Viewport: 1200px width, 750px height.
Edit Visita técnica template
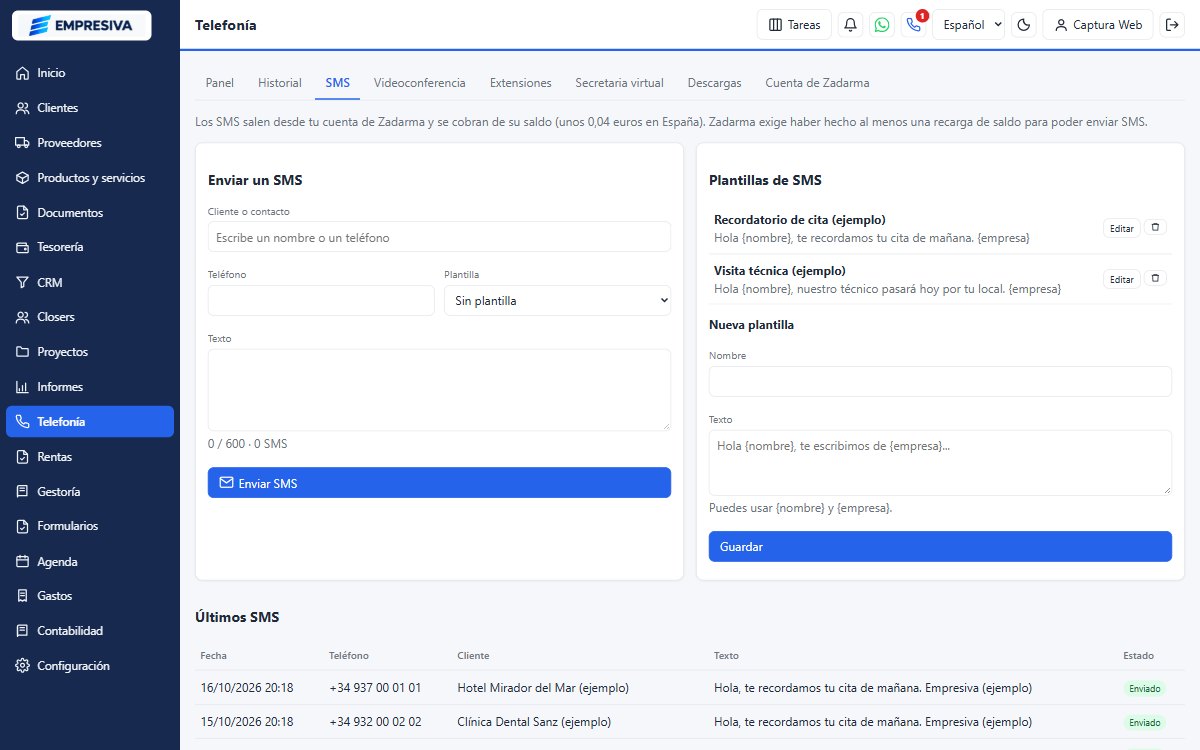(x=1122, y=279)
